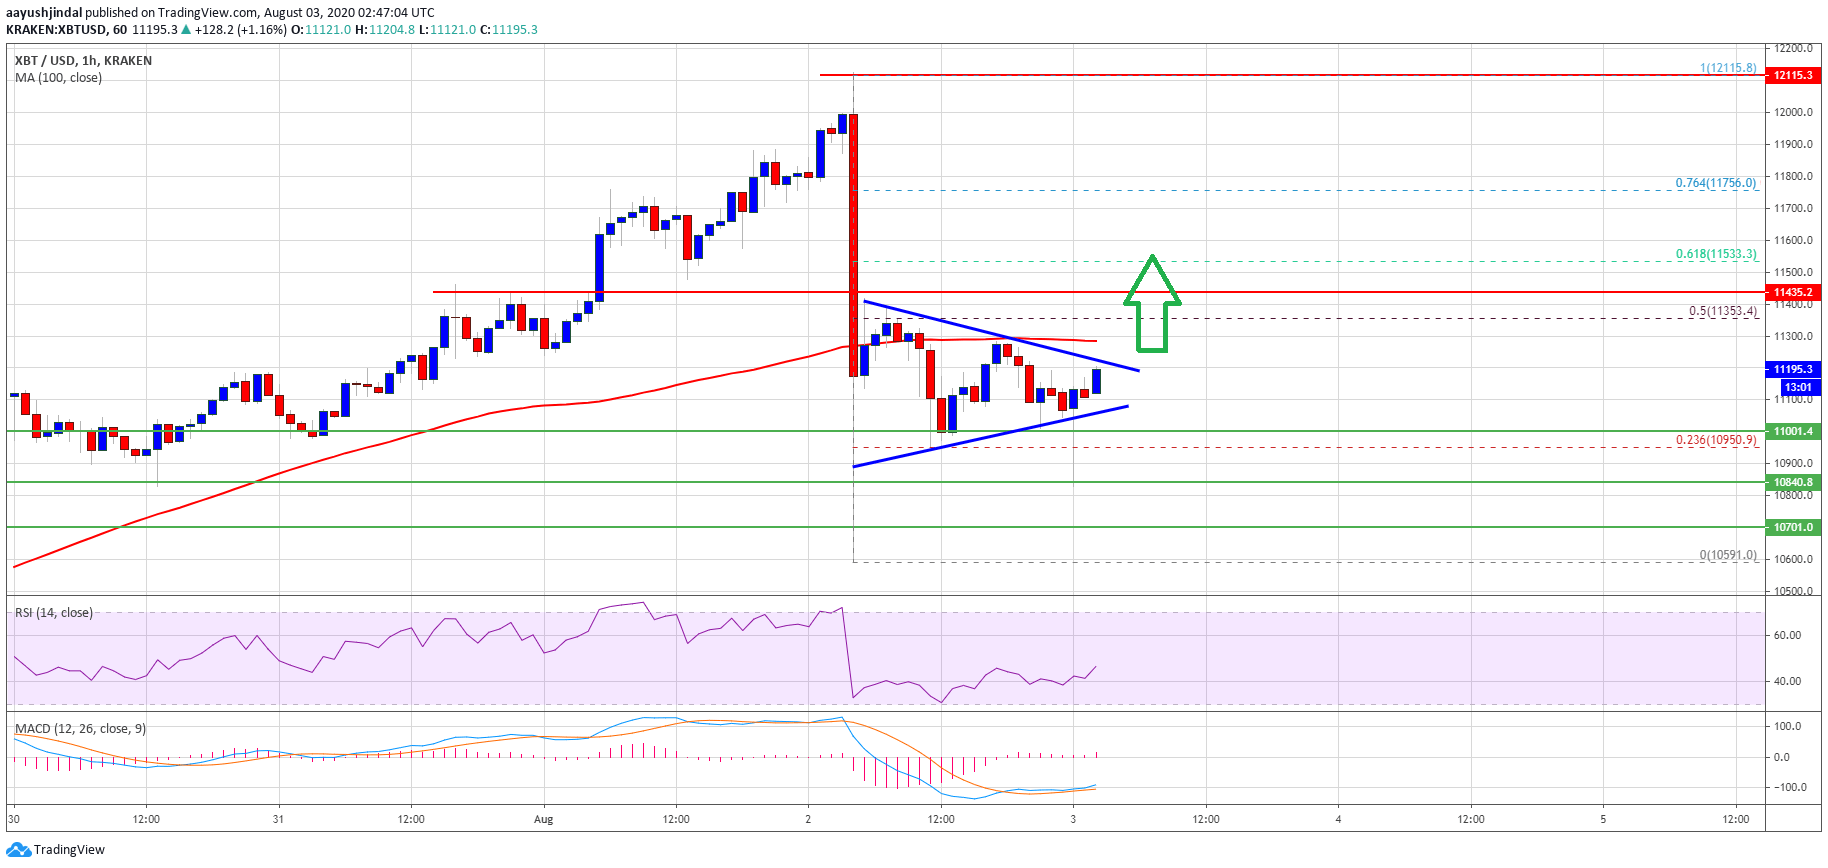Click the current price 11195.3 blue label
Screen dimensions: 1828x868
[1793, 369]
